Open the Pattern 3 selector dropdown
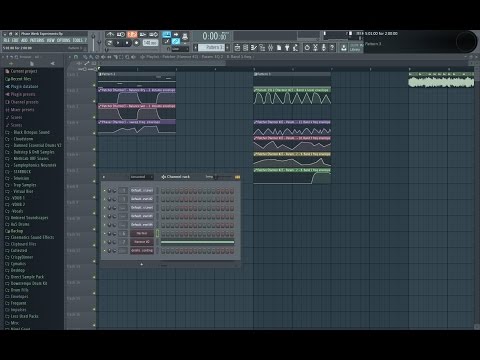The image size is (480, 360). pyautogui.click(x=212, y=48)
